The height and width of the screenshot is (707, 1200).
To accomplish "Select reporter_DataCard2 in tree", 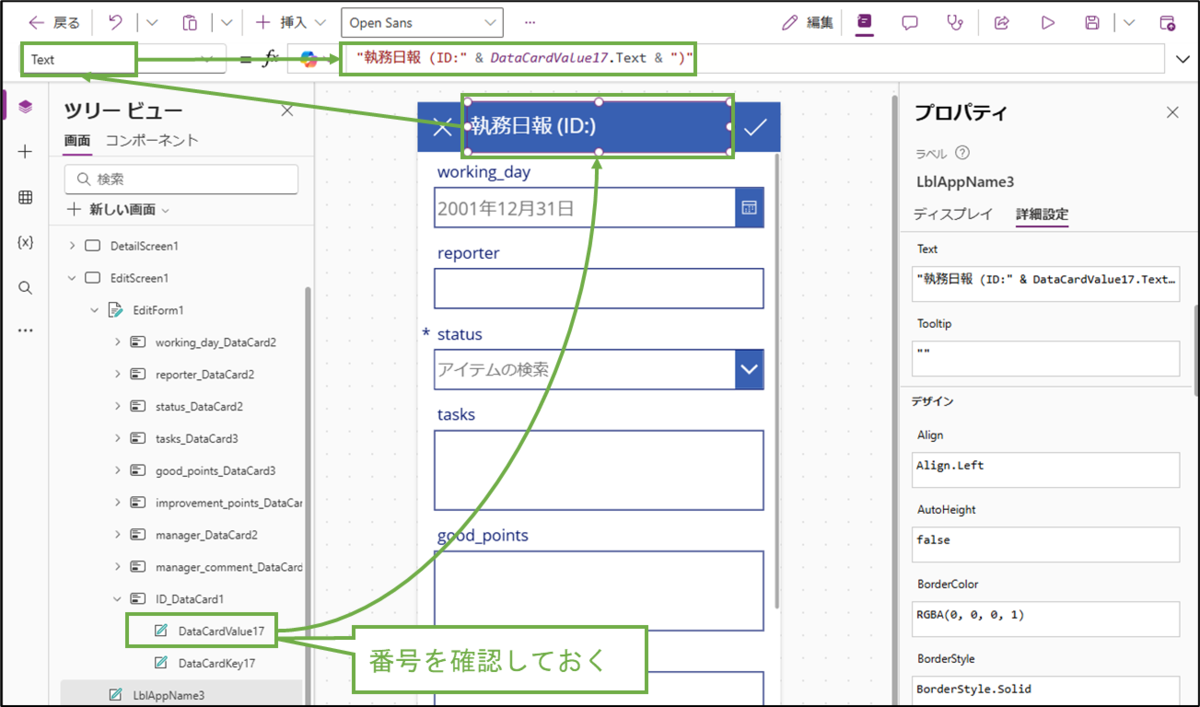I will click(205, 374).
